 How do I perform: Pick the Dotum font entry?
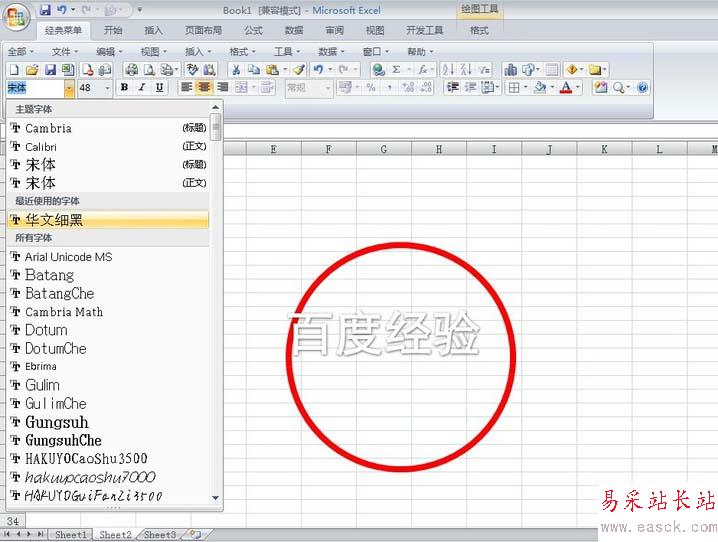[x=108, y=330]
